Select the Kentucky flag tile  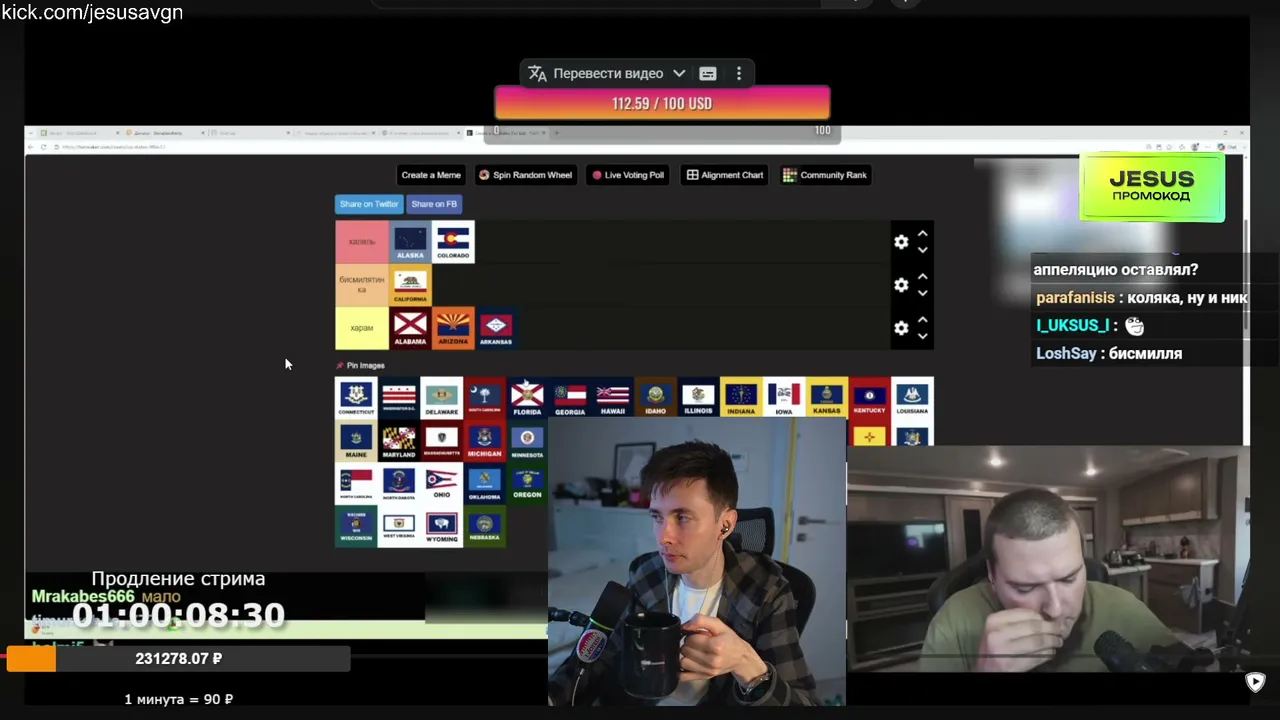pyautogui.click(x=870, y=398)
